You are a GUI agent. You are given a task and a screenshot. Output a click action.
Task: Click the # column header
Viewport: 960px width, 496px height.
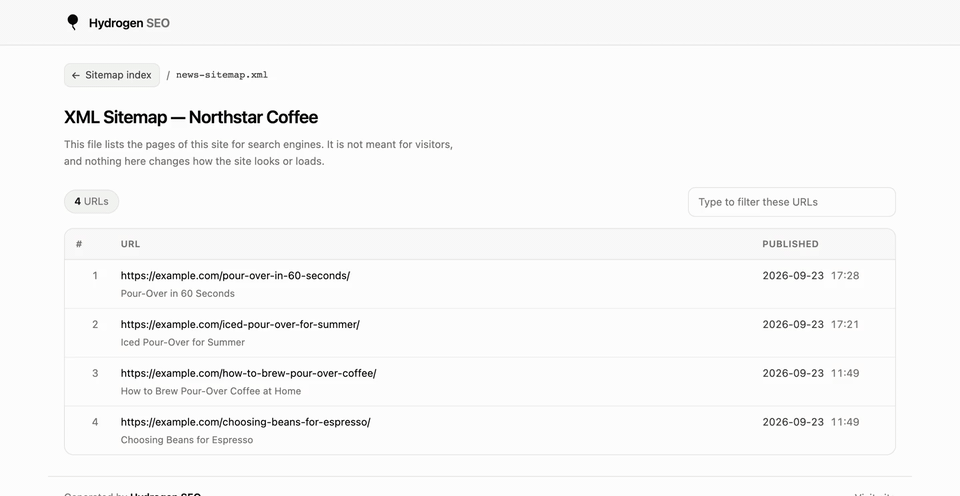[x=79, y=244]
